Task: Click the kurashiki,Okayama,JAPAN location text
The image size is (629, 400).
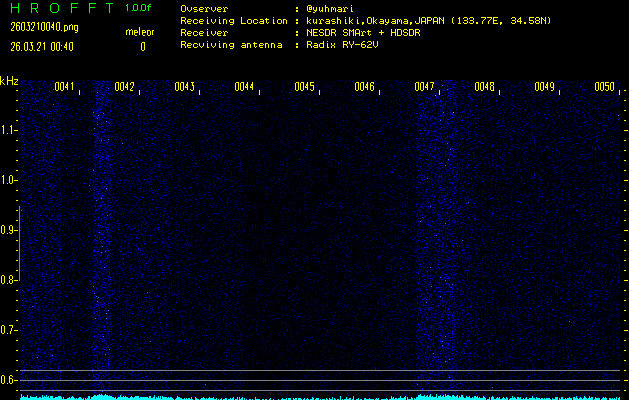Action: coord(428,21)
